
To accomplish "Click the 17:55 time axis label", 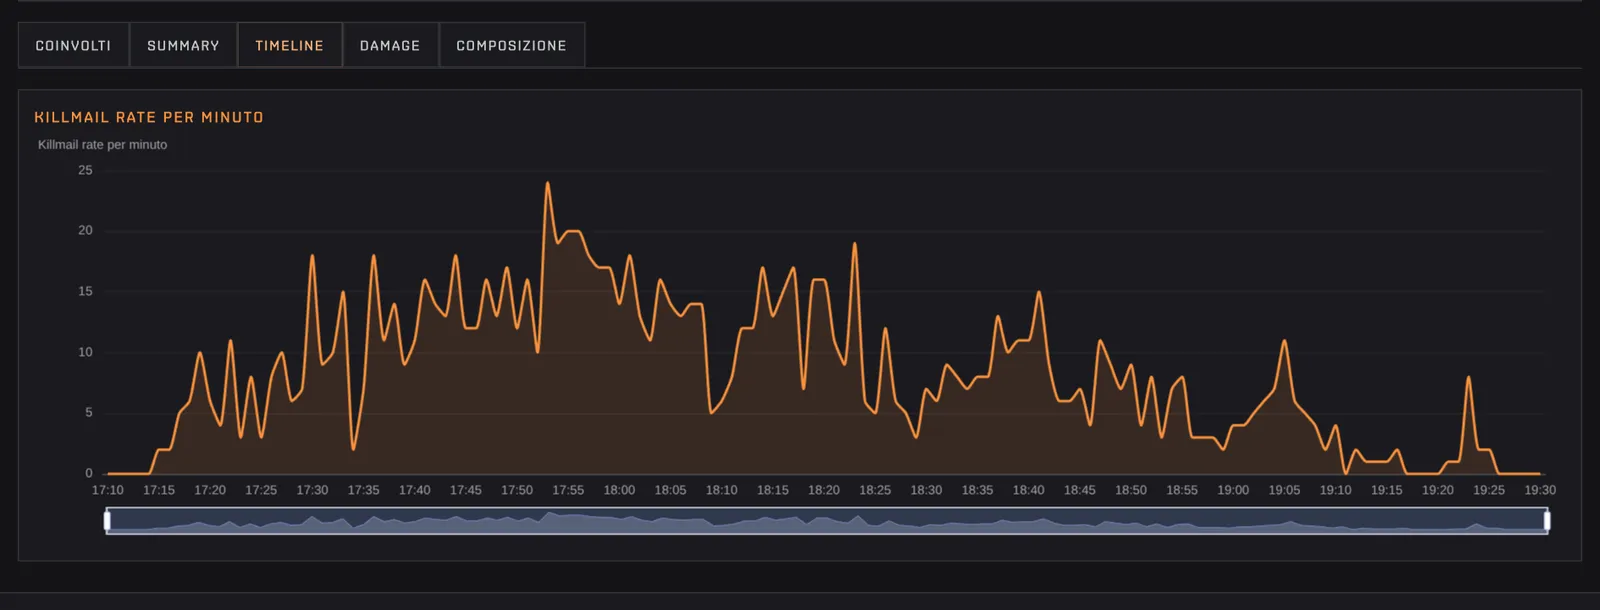I will coord(568,490).
